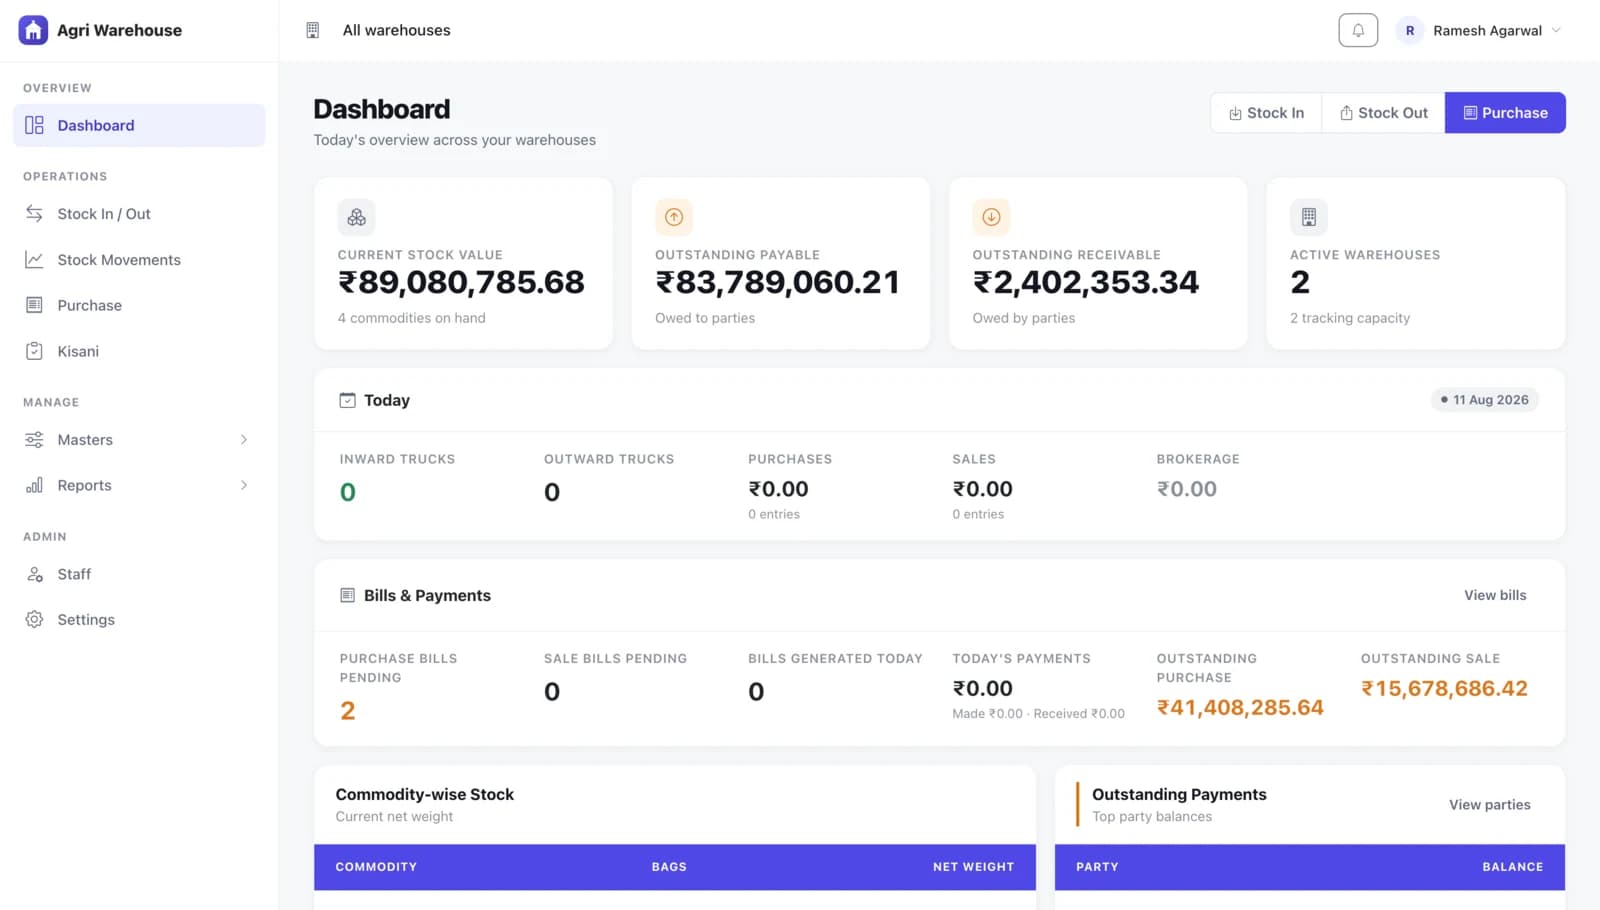Screen dimensions: 1600x910
Task: Open the Staff admin page
Action: pyautogui.click(x=139, y=574)
